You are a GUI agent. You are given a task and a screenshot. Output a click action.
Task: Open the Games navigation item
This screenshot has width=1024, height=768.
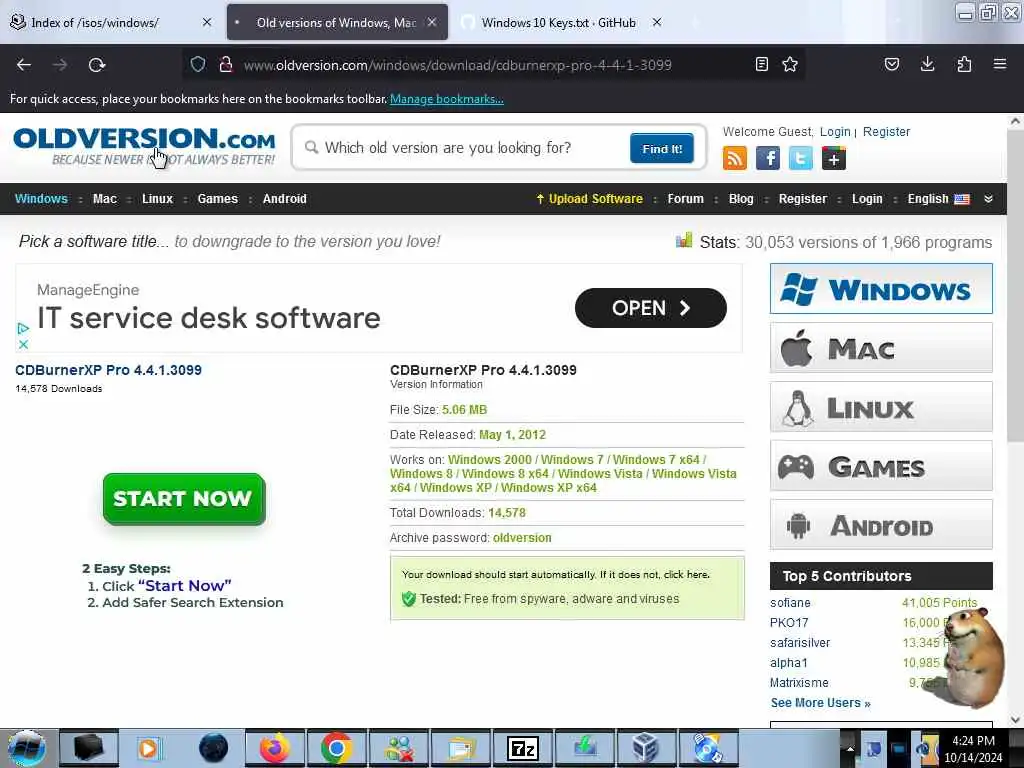(x=217, y=199)
